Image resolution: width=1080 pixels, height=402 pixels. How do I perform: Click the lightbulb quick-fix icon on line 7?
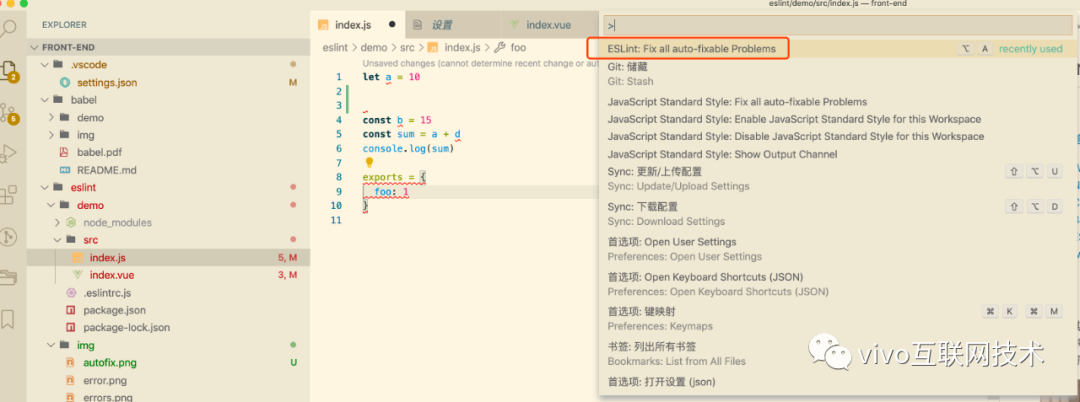[368, 162]
